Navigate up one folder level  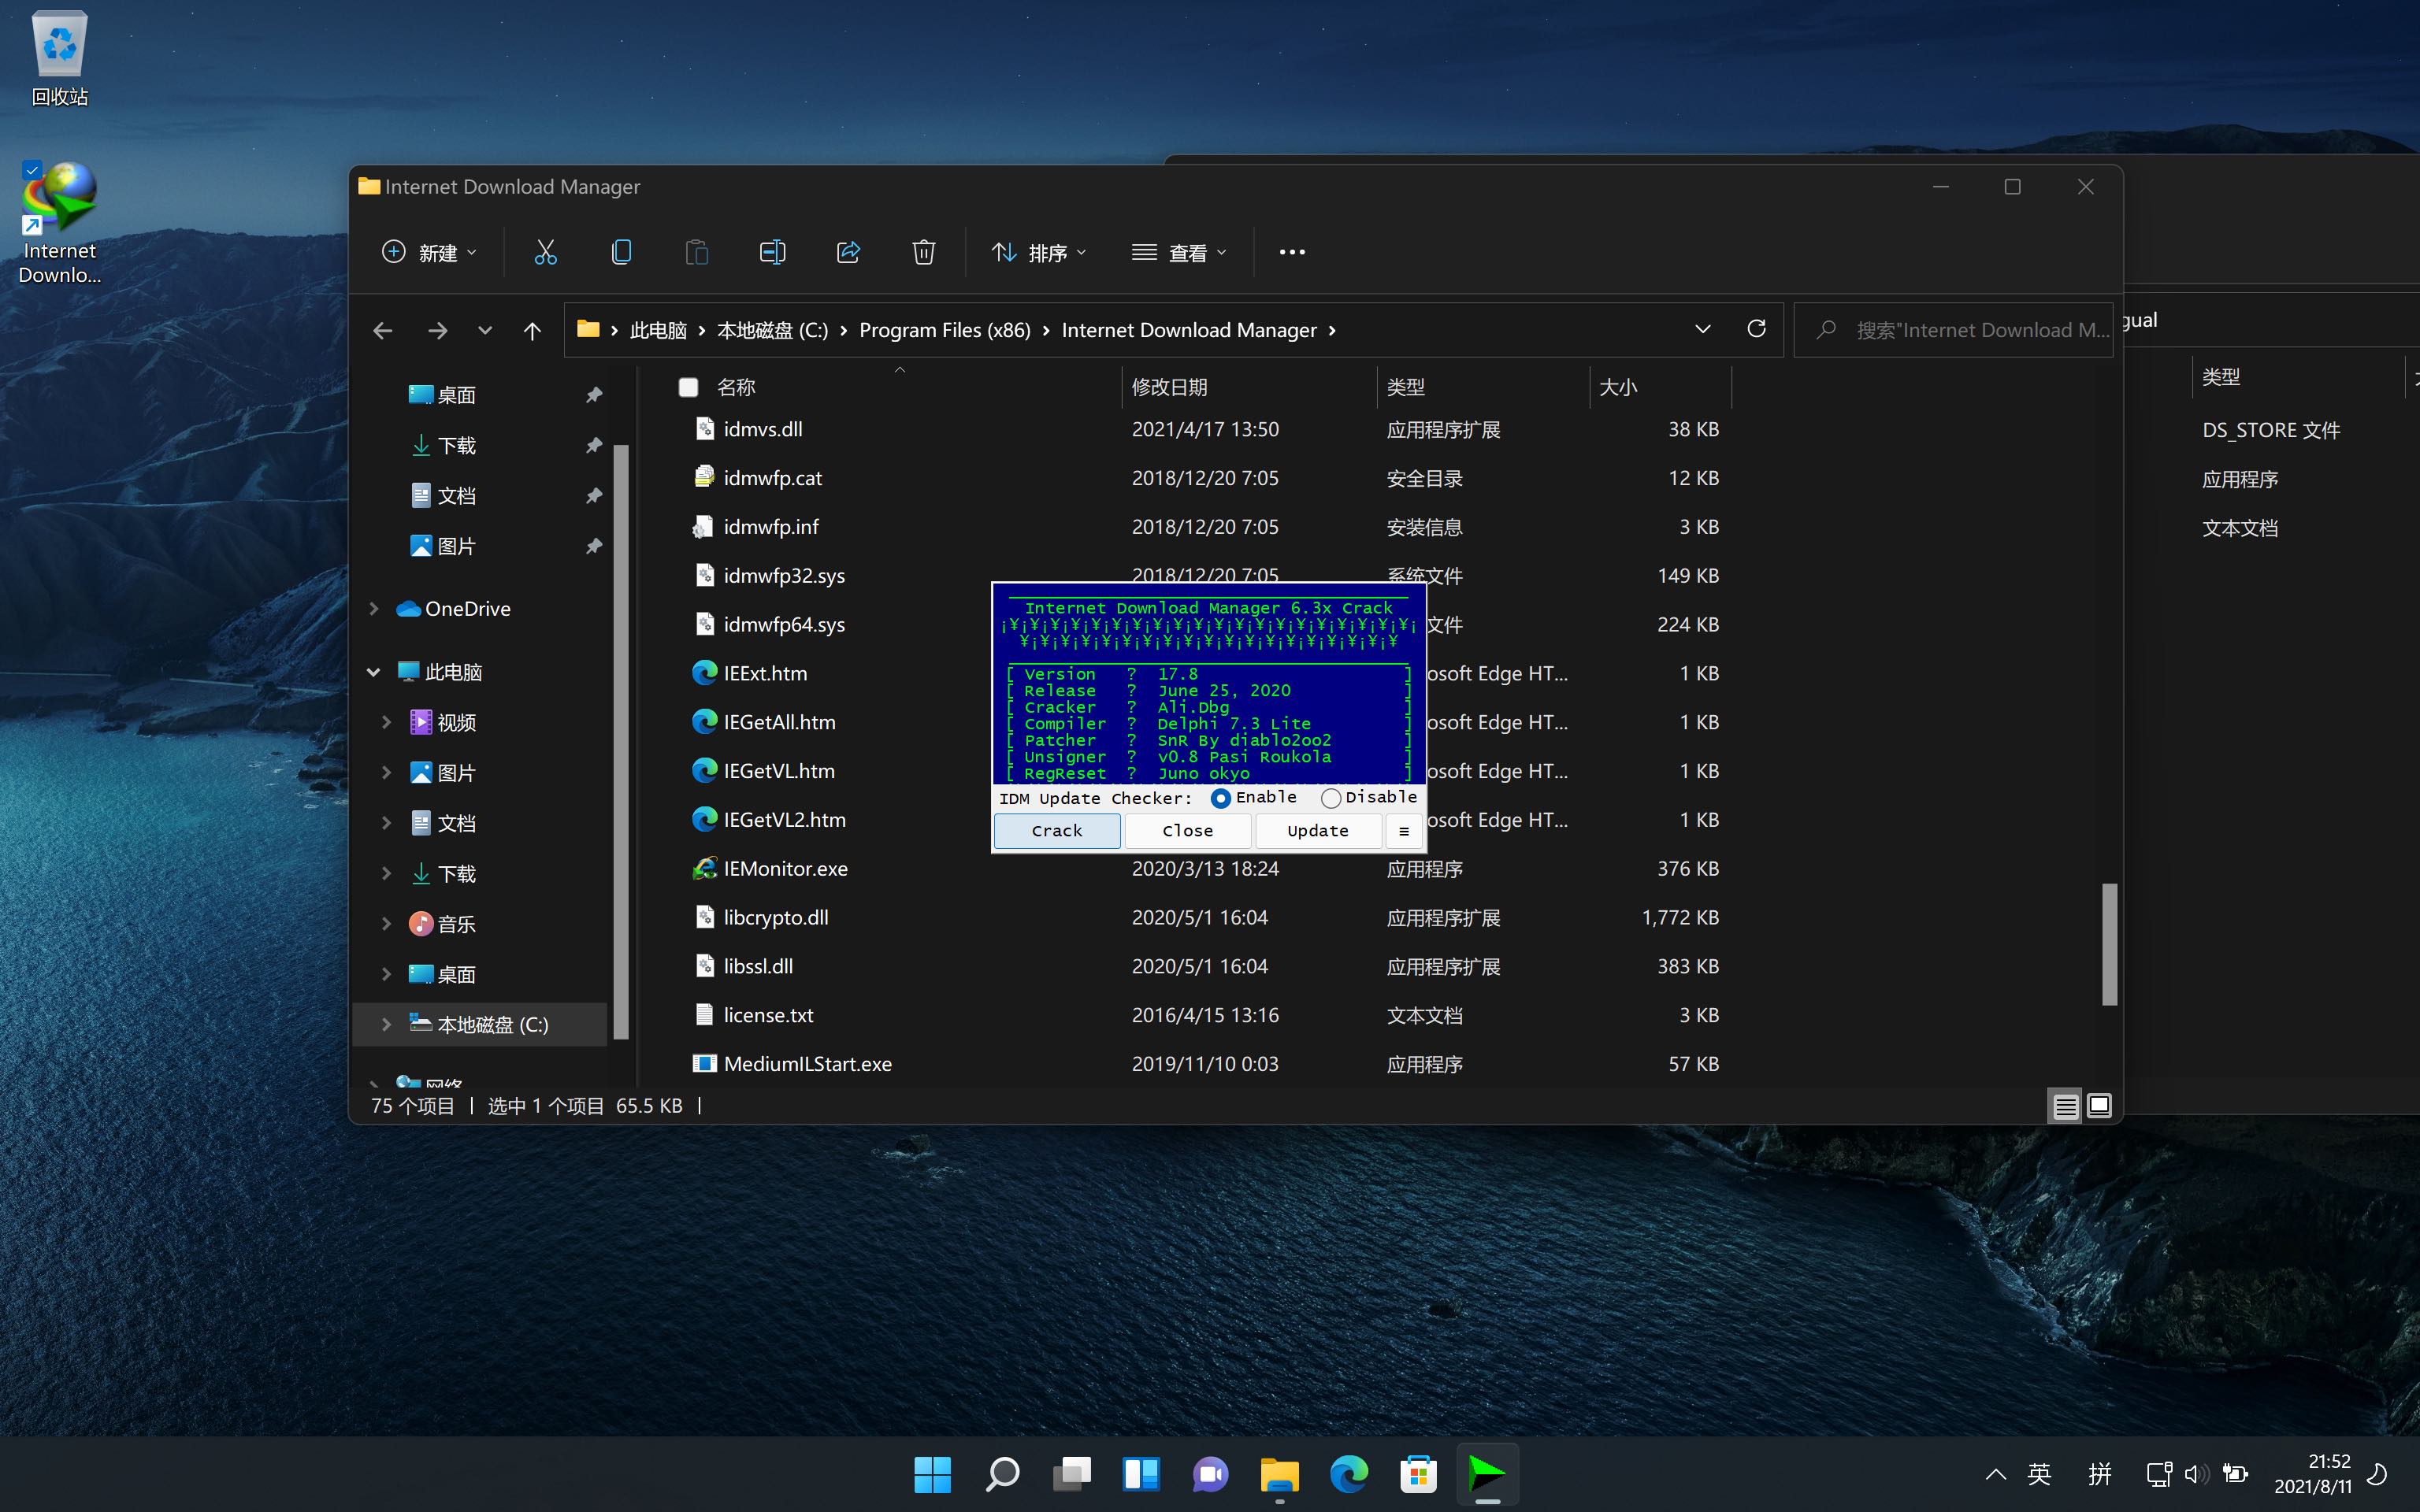532,330
